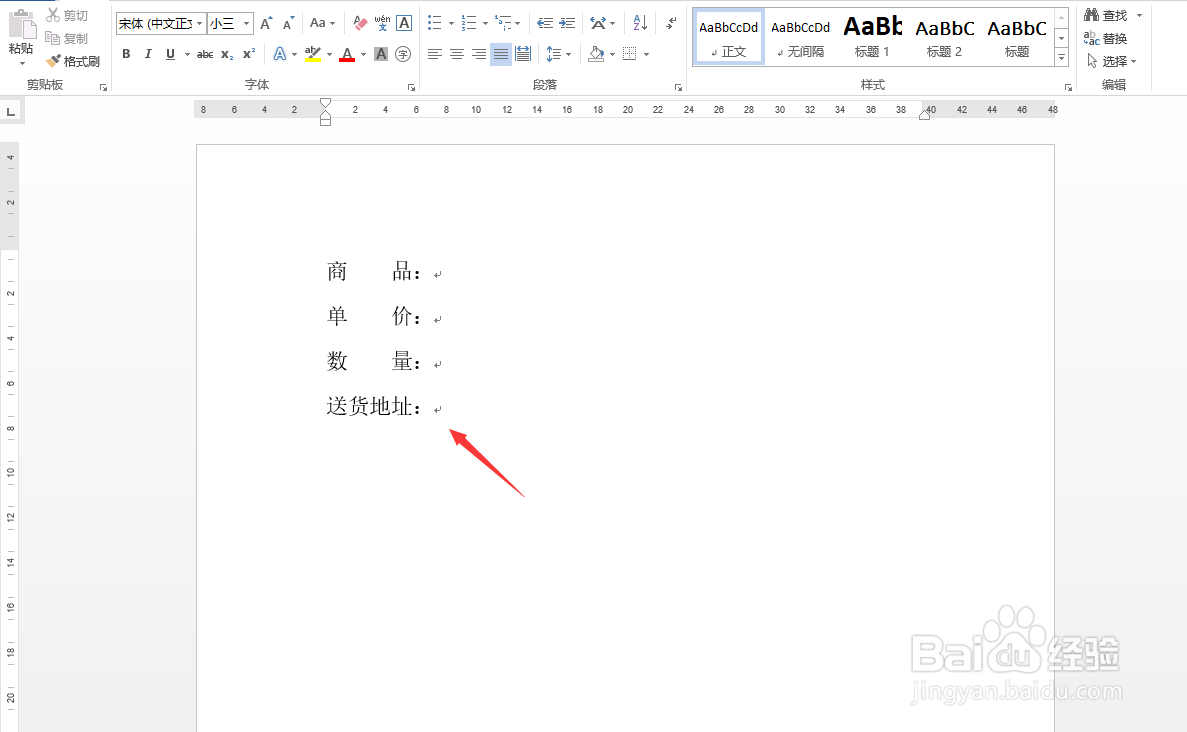Apply the red font color

(x=347, y=54)
